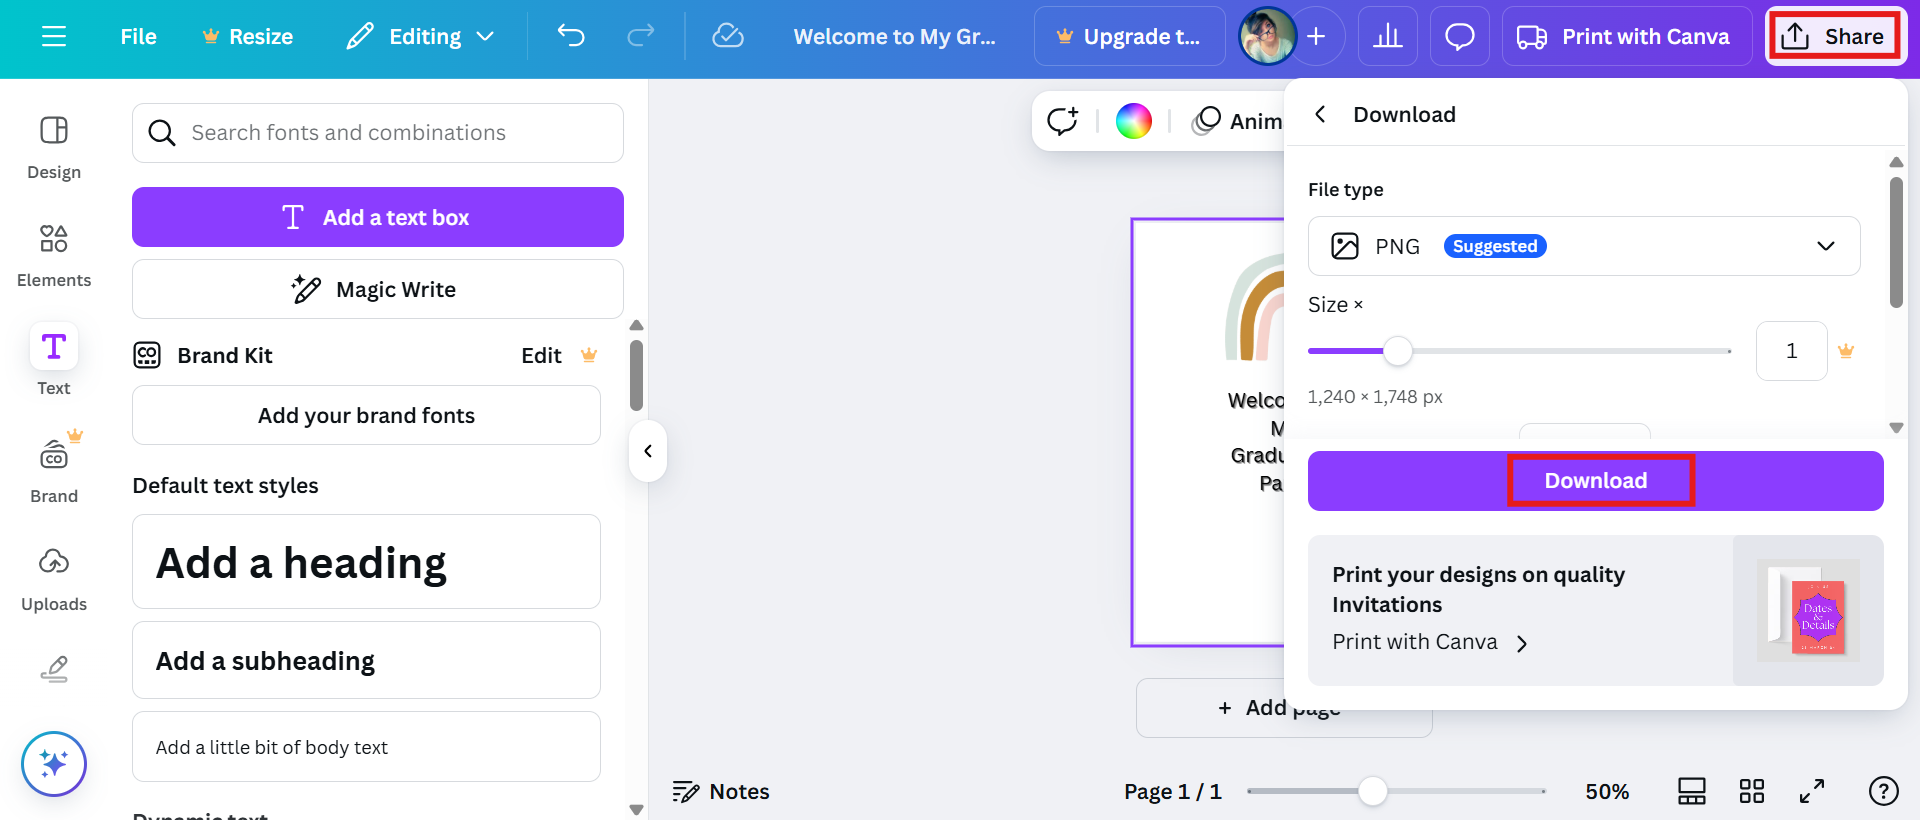Viewport: 1920px width, 820px height.
Task: Open the Notes panel
Action: (x=721, y=792)
